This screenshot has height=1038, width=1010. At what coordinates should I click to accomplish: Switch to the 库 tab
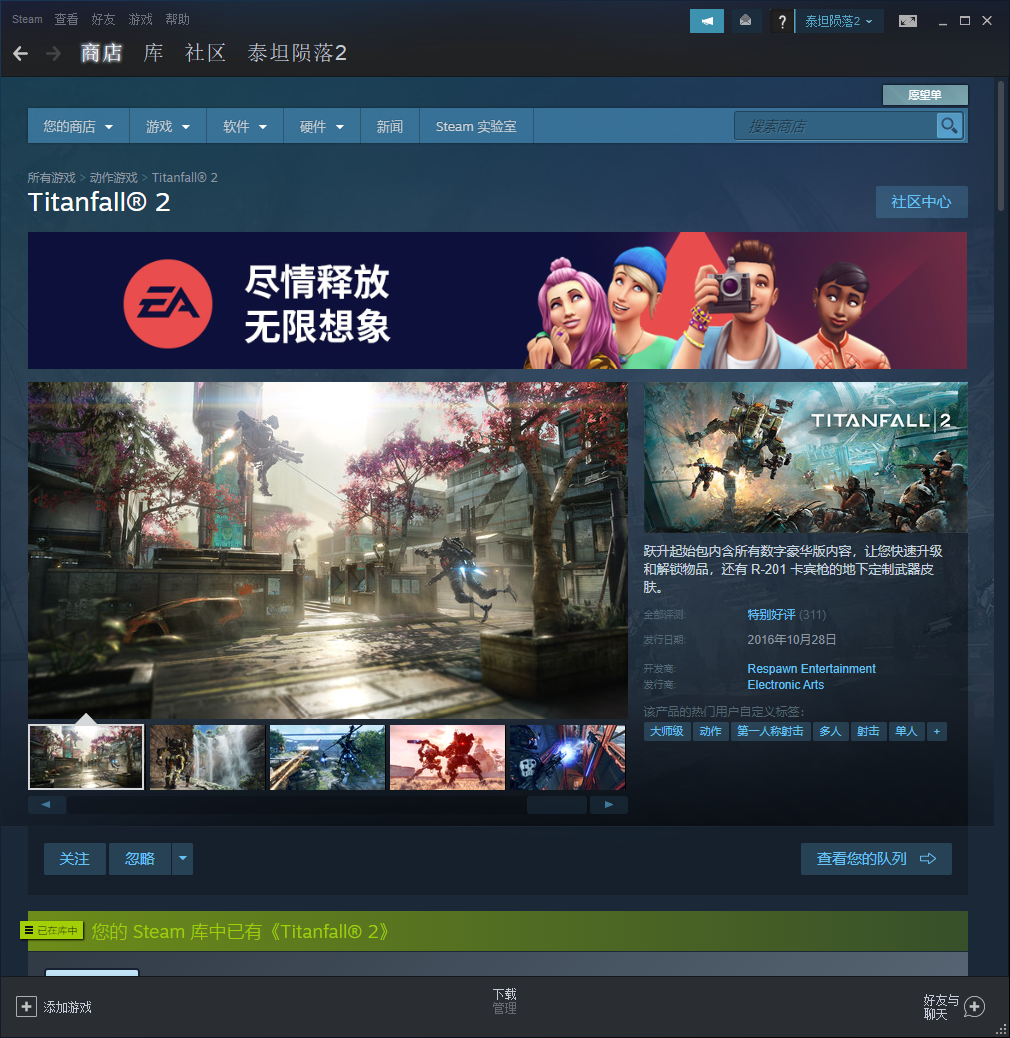154,53
